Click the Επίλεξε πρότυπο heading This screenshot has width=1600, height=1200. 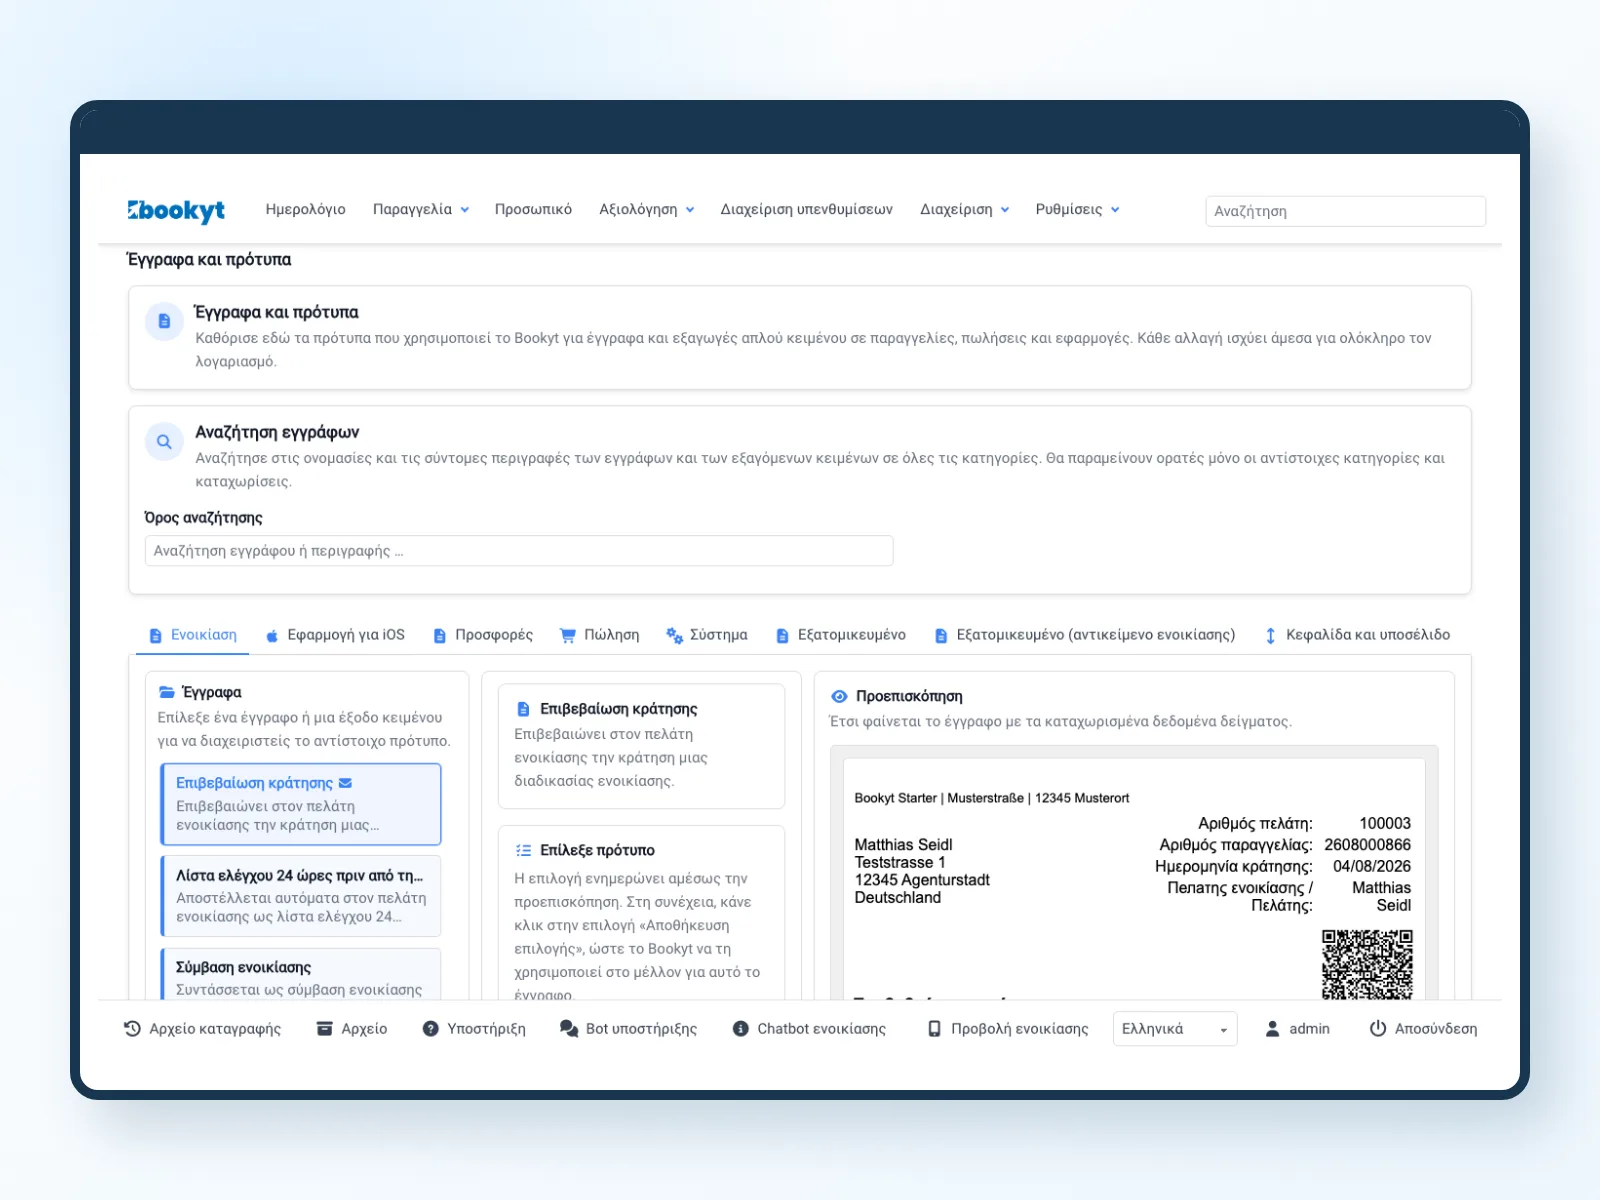pyautogui.click(x=597, y=850)
